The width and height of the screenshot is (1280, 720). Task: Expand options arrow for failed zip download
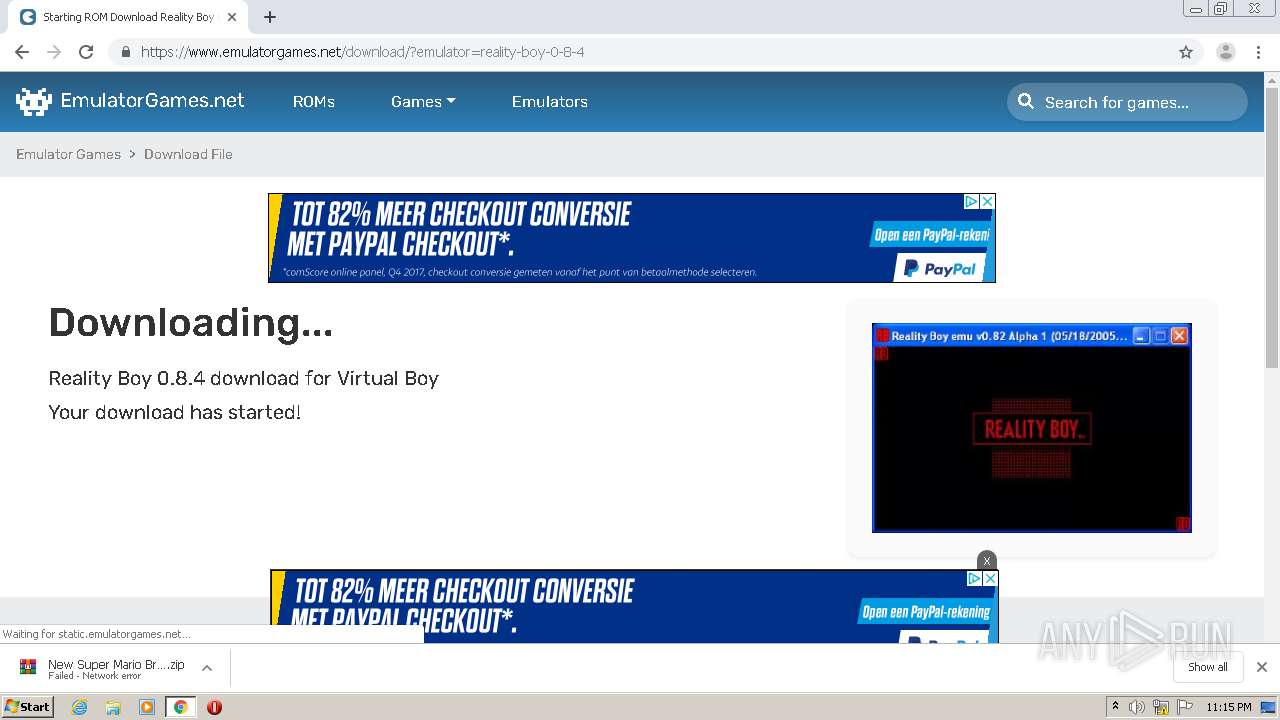click(x=207, y=668)
